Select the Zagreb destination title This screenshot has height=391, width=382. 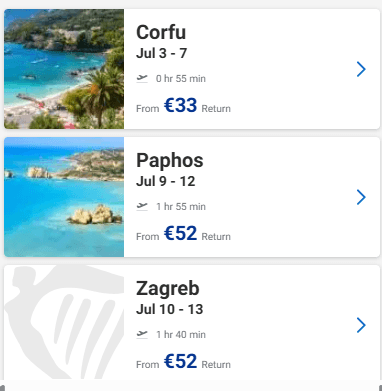pyautogui.click(x=168, y=288)
